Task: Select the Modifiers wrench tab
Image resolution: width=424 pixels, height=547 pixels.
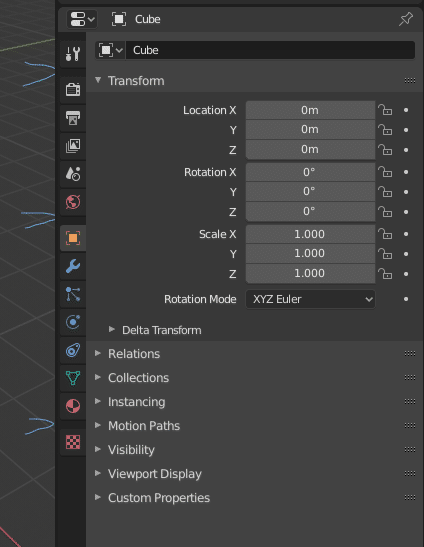Action: pyautogui.click(x=73, y=267)
